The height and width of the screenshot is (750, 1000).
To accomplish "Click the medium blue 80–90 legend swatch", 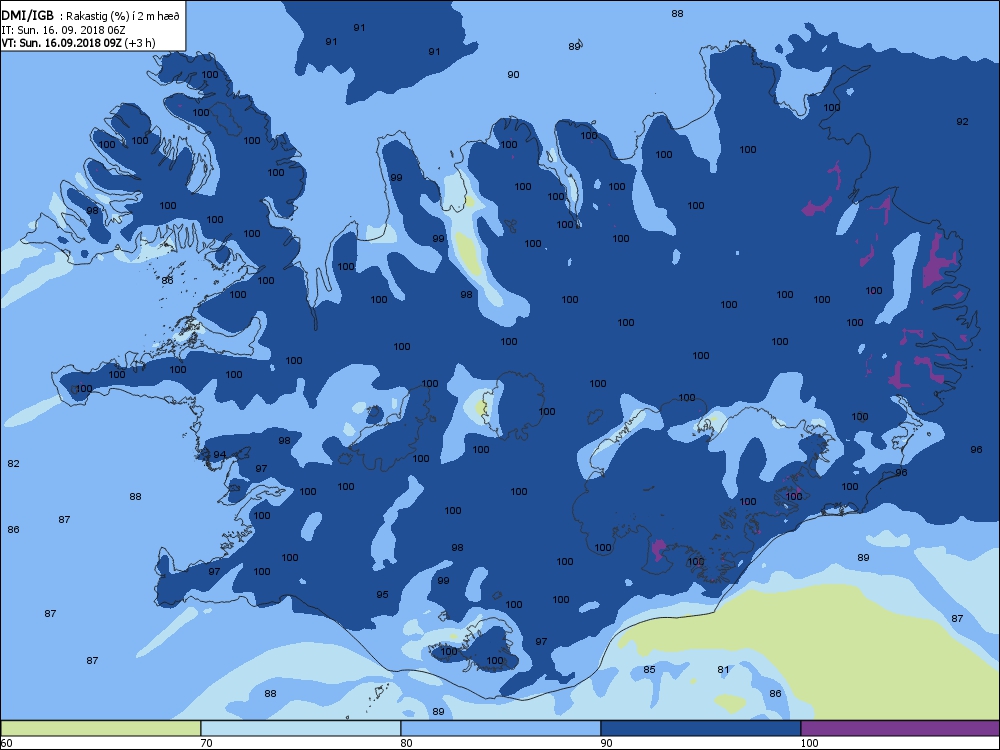I will (501, 728).
